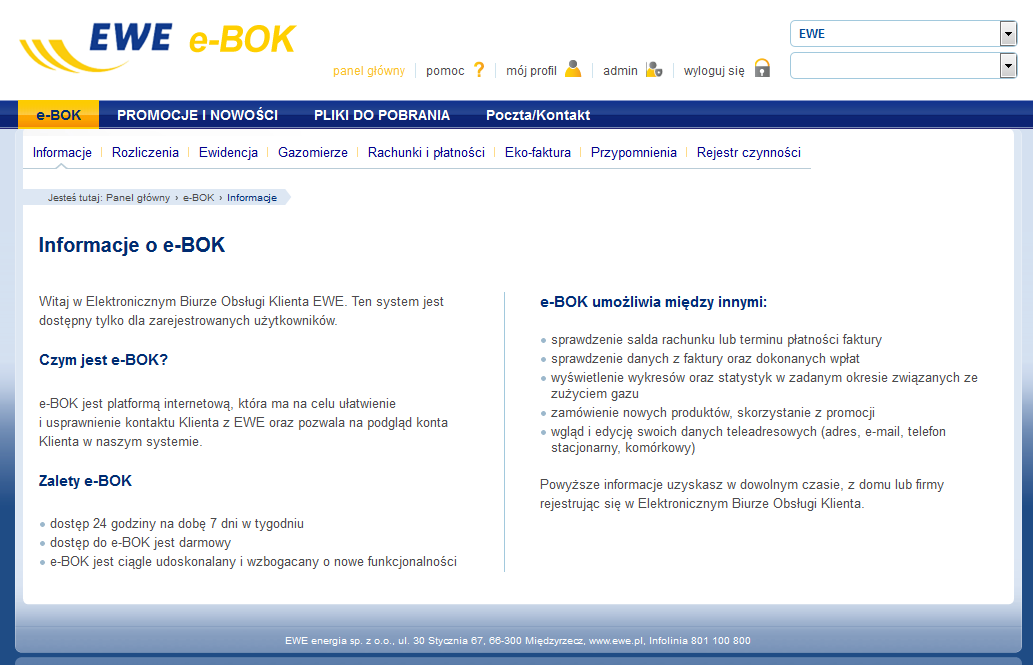Open the empty second dropdown arrow
1033x665 pixels.
[1008, 66]
